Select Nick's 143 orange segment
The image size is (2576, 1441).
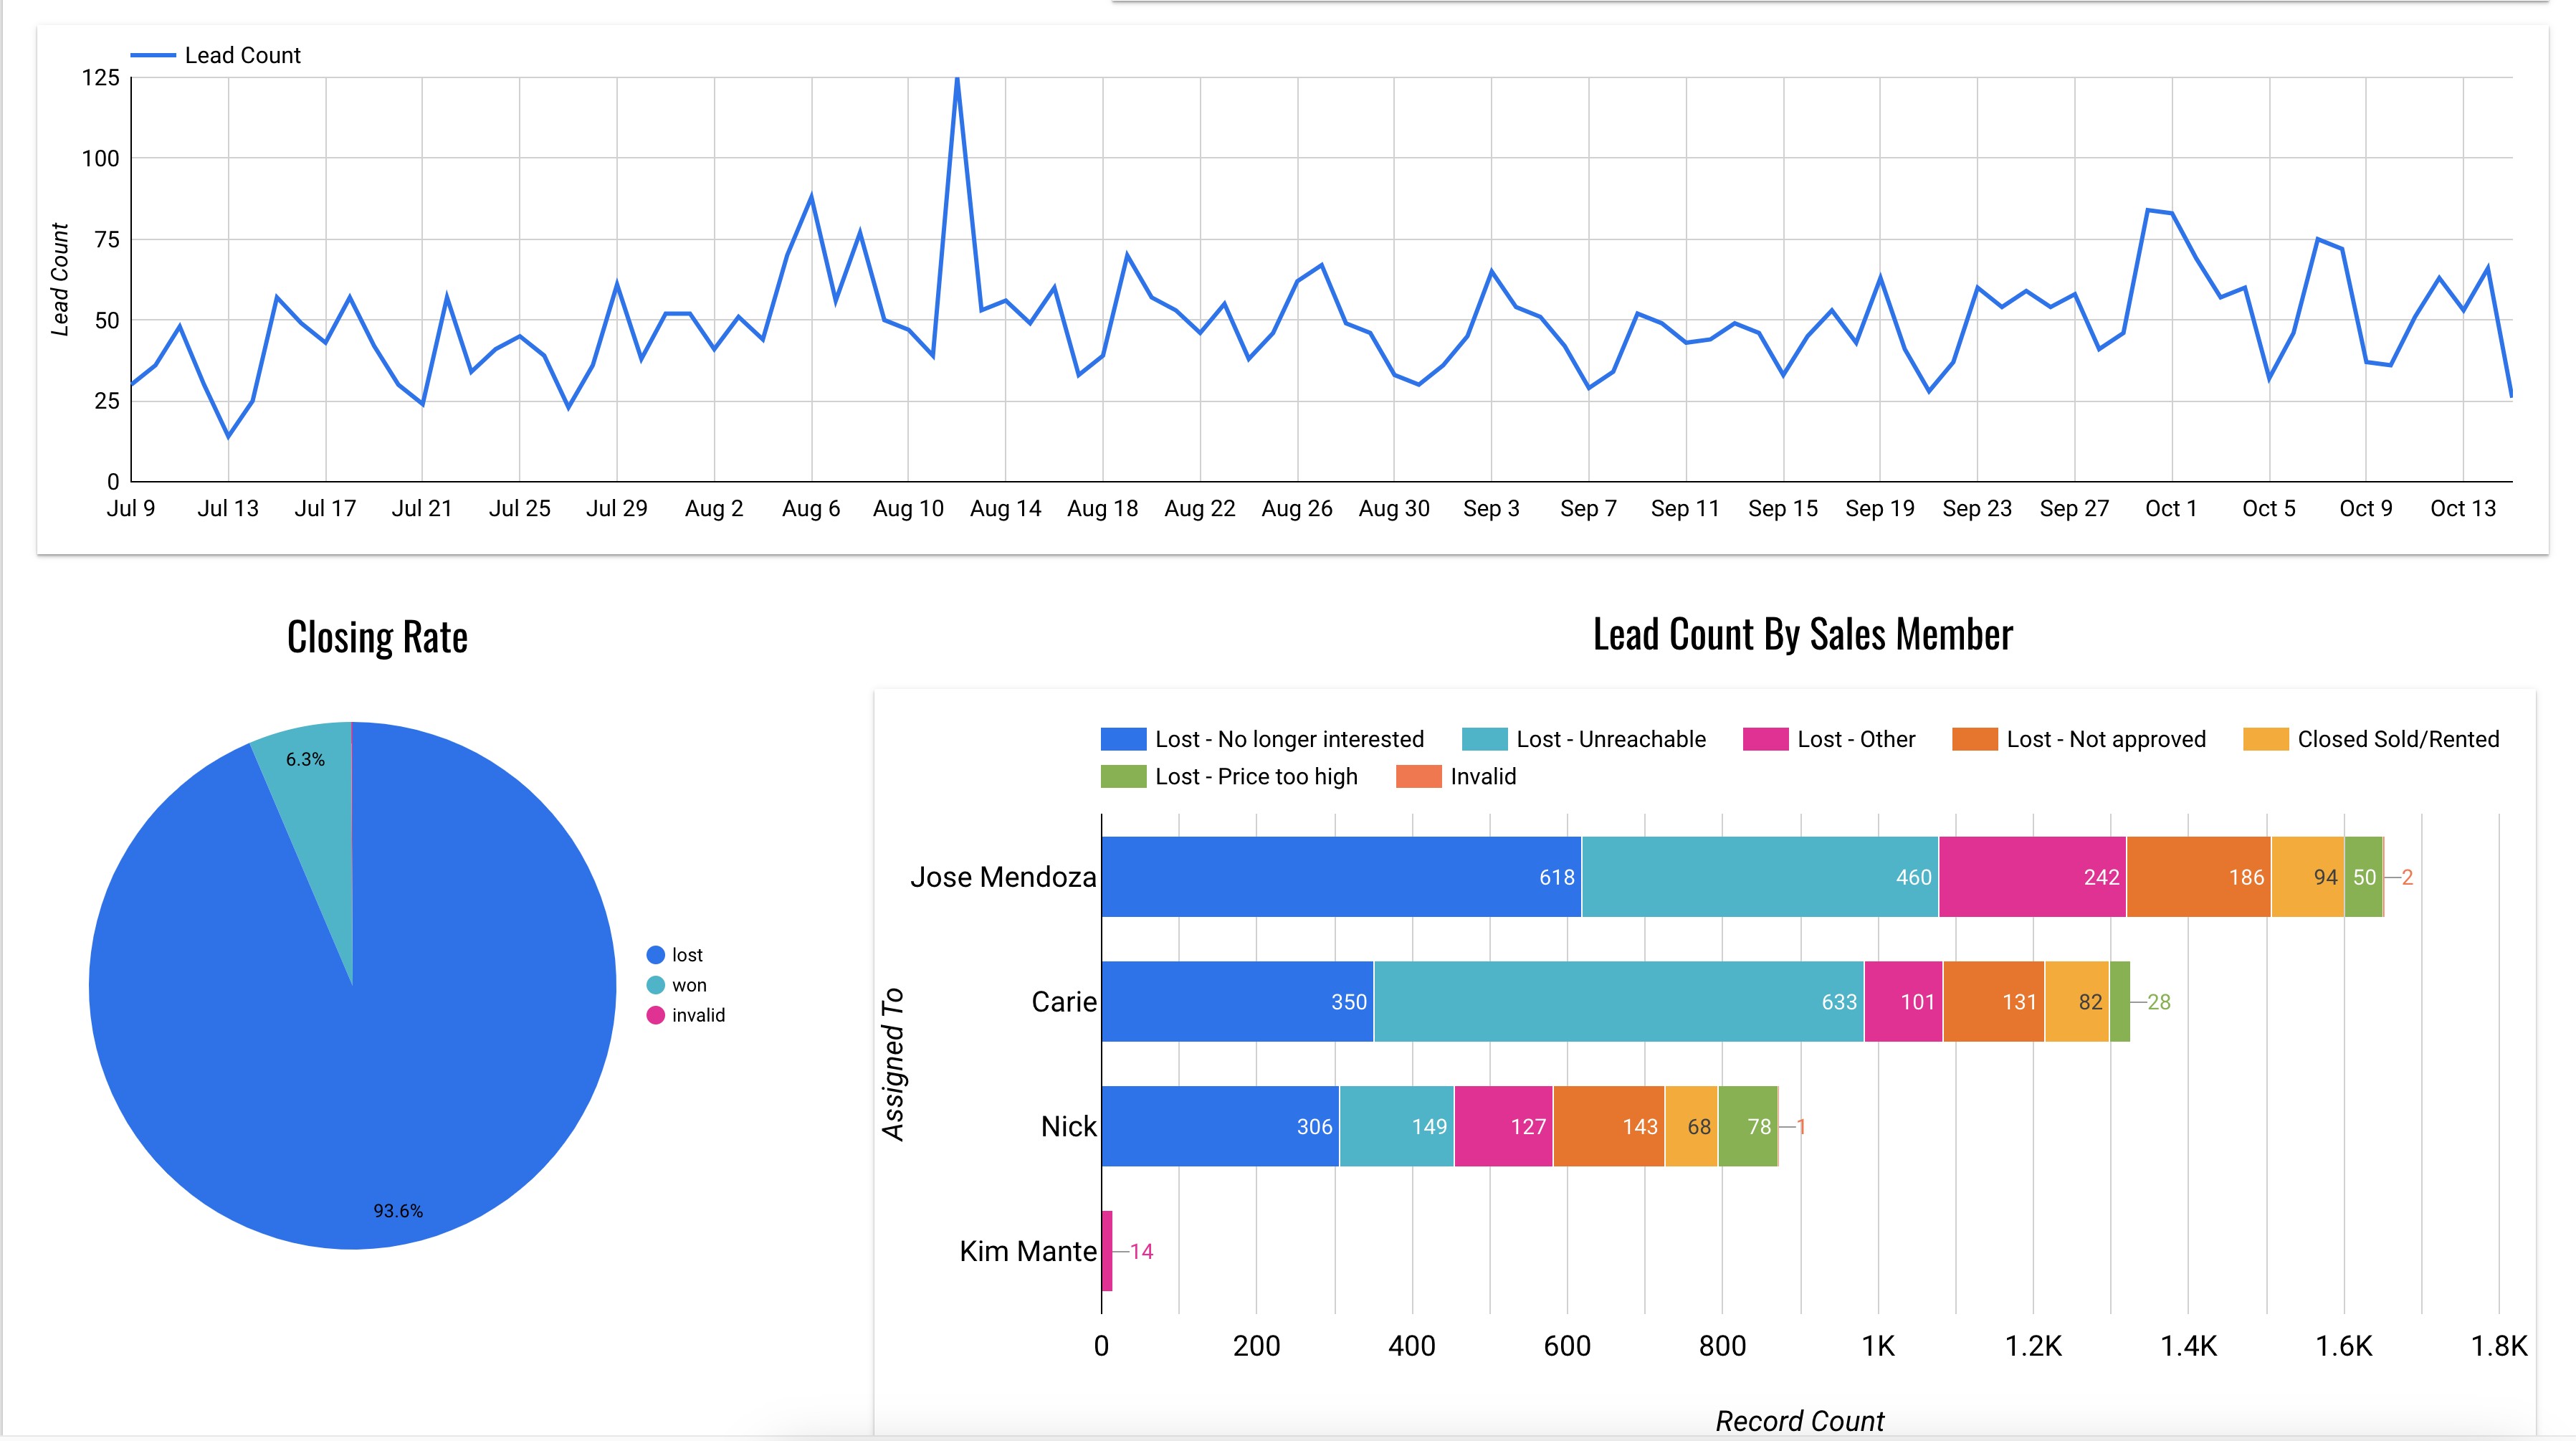point(1608,1127)
